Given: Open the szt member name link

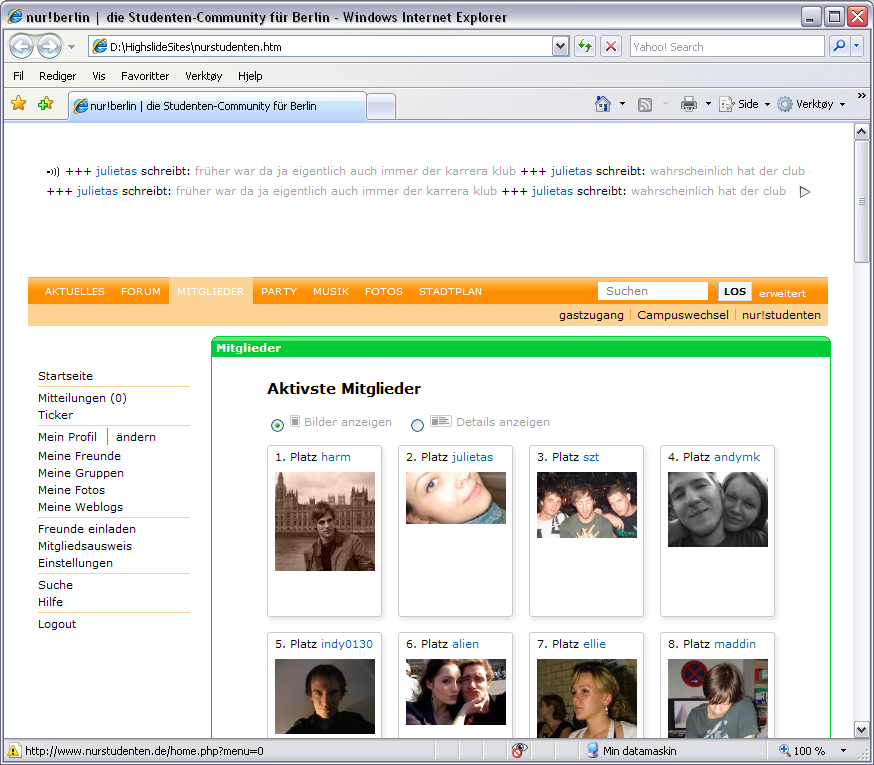Looking at the screenshot, I should (x=591, y=457).
